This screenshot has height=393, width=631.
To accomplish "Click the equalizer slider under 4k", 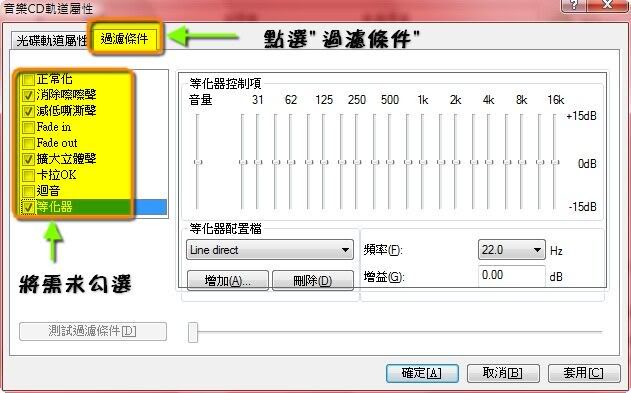I will (489, 162).
